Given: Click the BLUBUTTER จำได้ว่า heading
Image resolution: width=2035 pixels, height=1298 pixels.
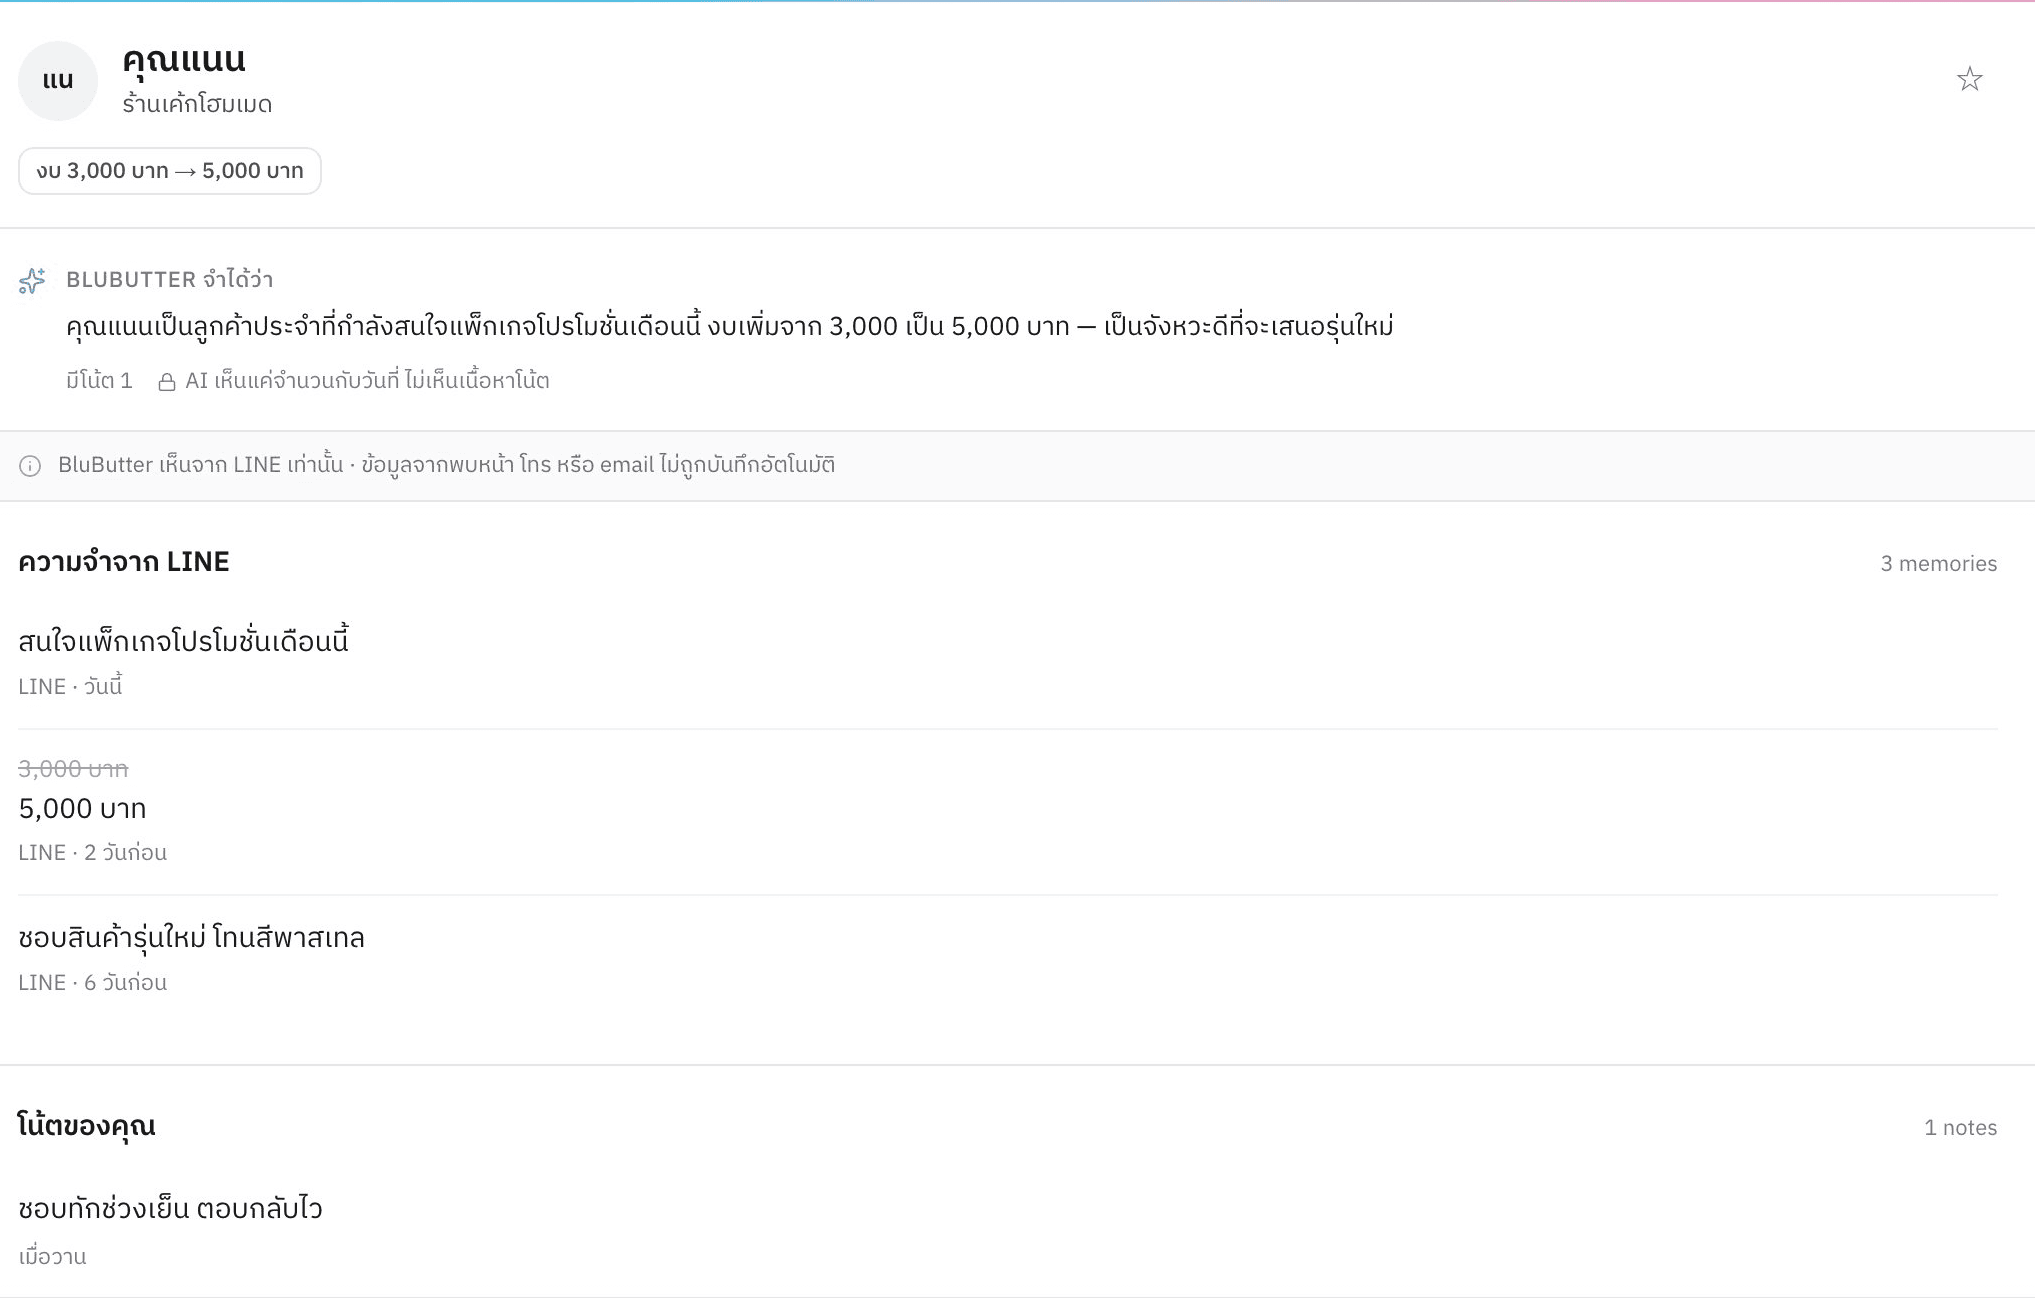Looking at the screenshot, I should [170, 279].
